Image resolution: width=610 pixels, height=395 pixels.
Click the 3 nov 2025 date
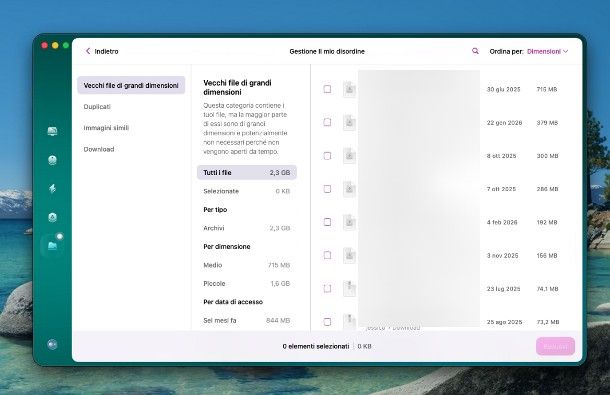tap(502, 255)
